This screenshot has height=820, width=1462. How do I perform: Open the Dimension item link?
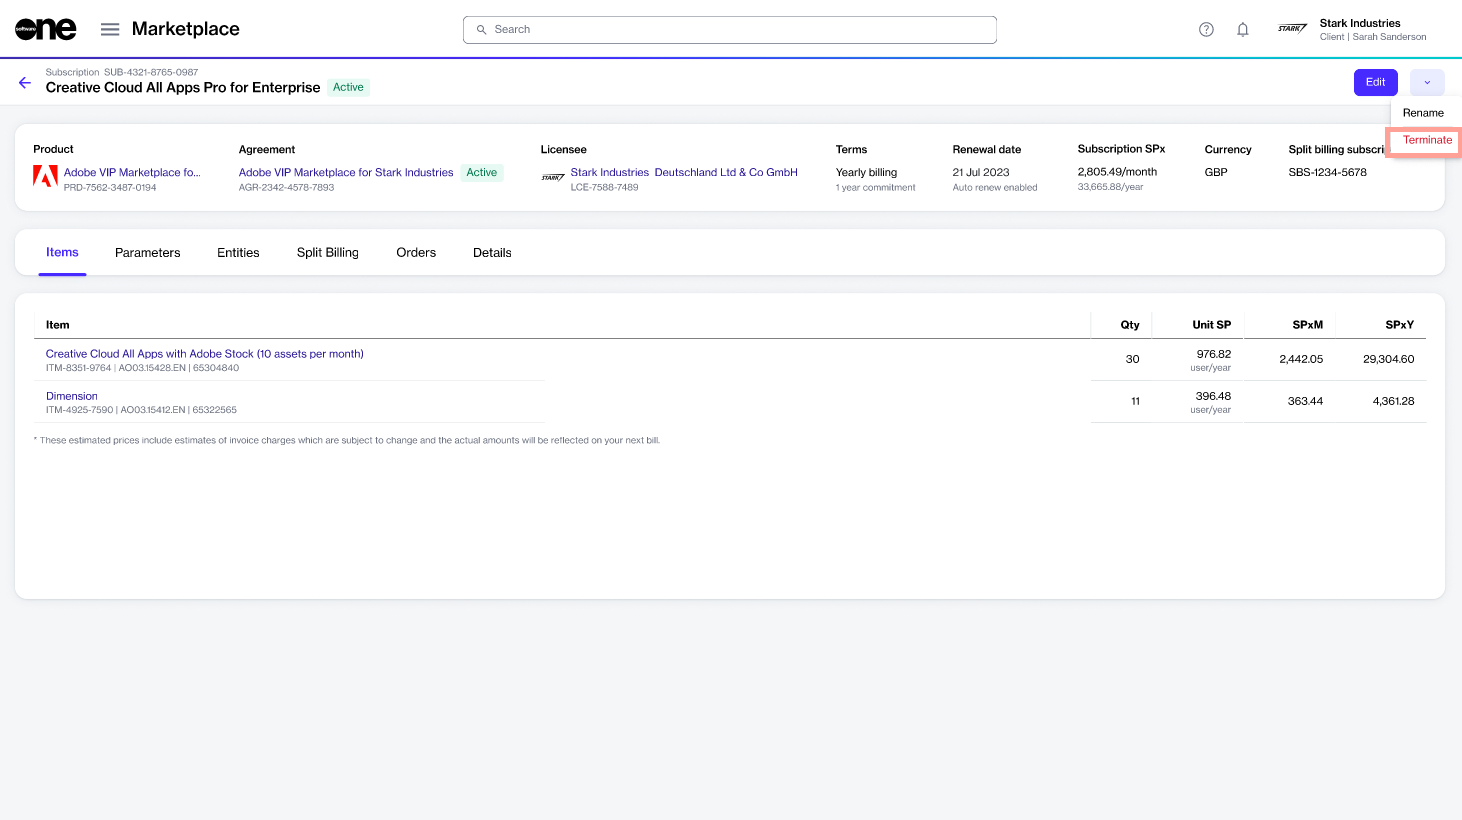(x=72, y=396)
